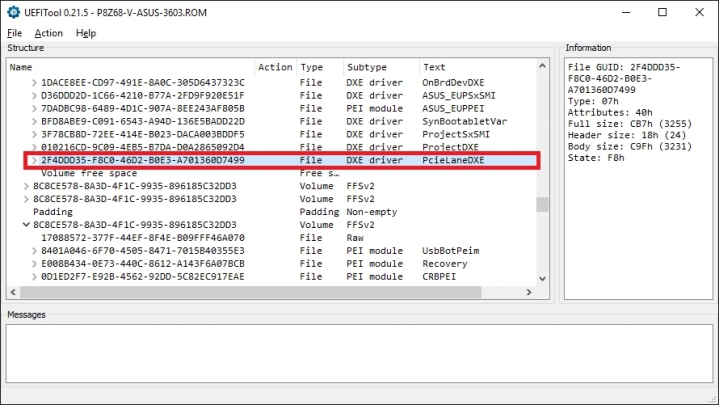
Task: Click the Action column header
Action: click(276, 67)
